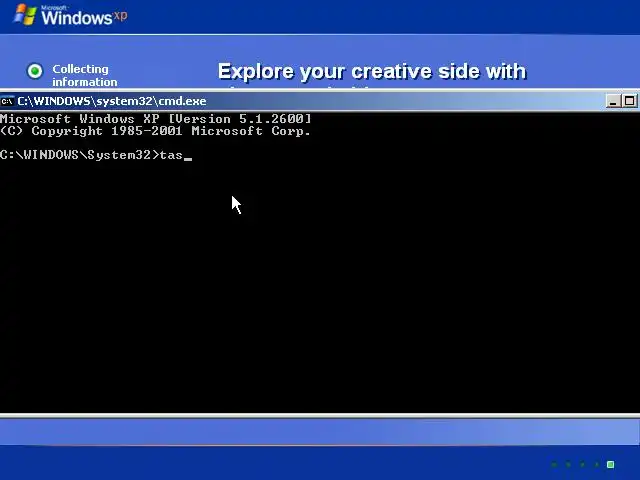Viewport: 640px width, 480px height.
Task: Click the Windows XP logo flag
Action: click(x=25, y=15)
